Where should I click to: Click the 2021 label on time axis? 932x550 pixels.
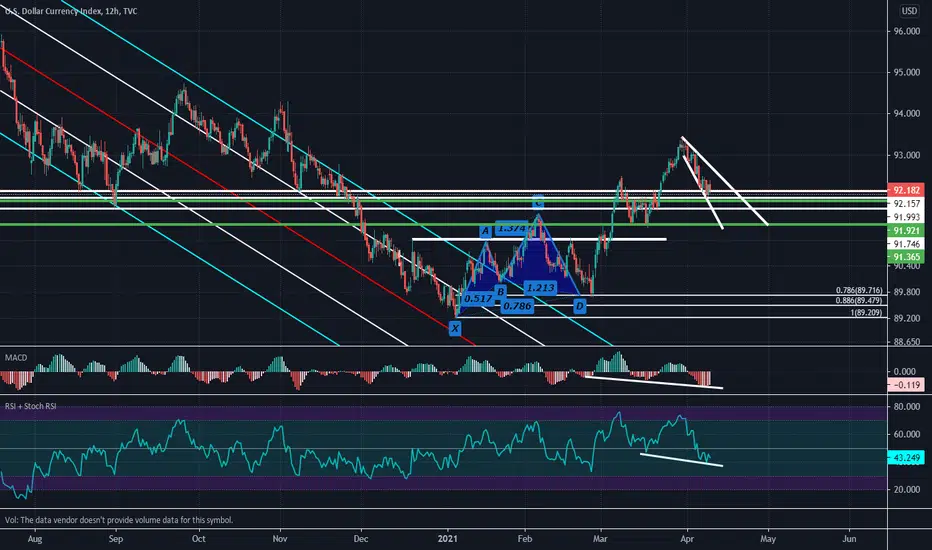(x=448, y=539)
